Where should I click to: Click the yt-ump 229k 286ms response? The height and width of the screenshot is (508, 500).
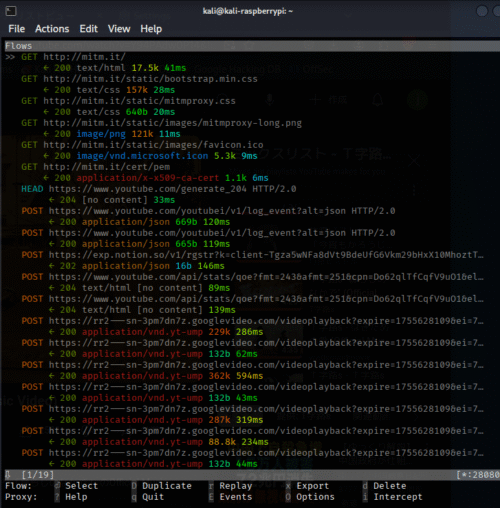[x=156, y=332]
